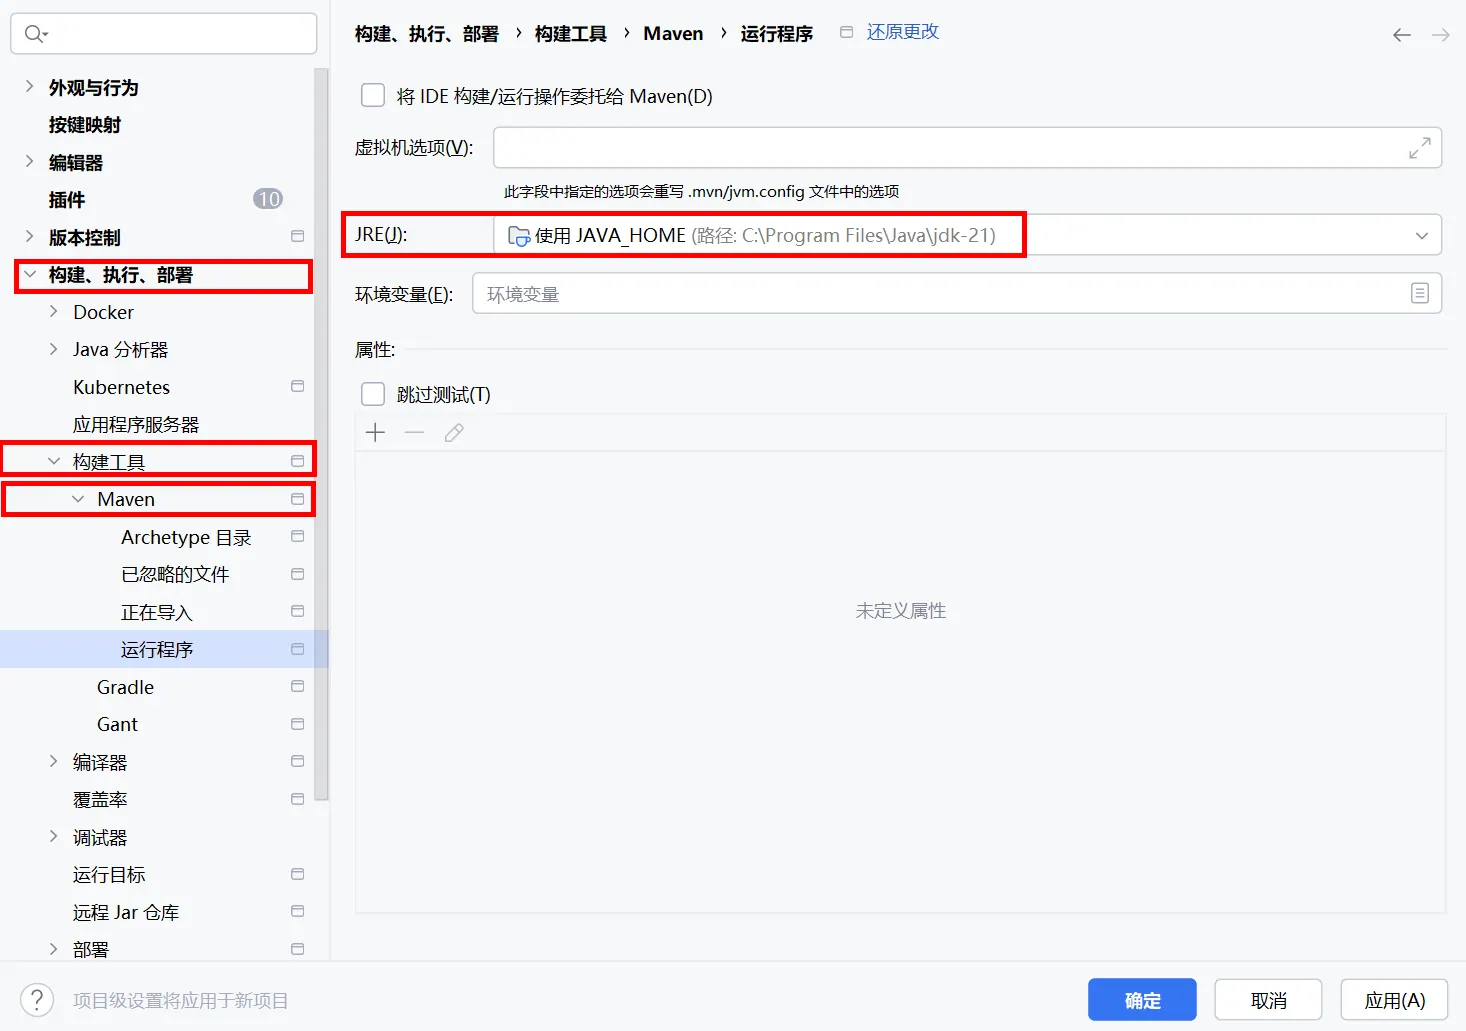Click the add property plus icon
The height and width of the screenshot is (1031, 1466).
pyautogui.click(x=376, y=433)
